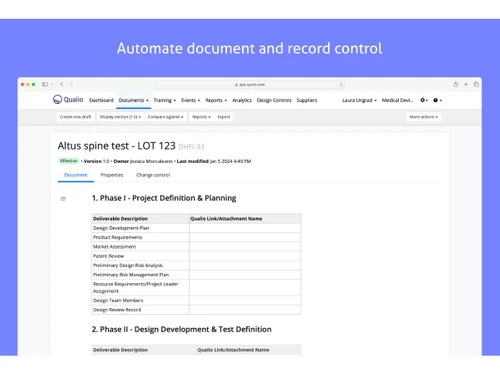
Task: Click Preliminary Design Risk Analysis row
Action: click(196, 265)
